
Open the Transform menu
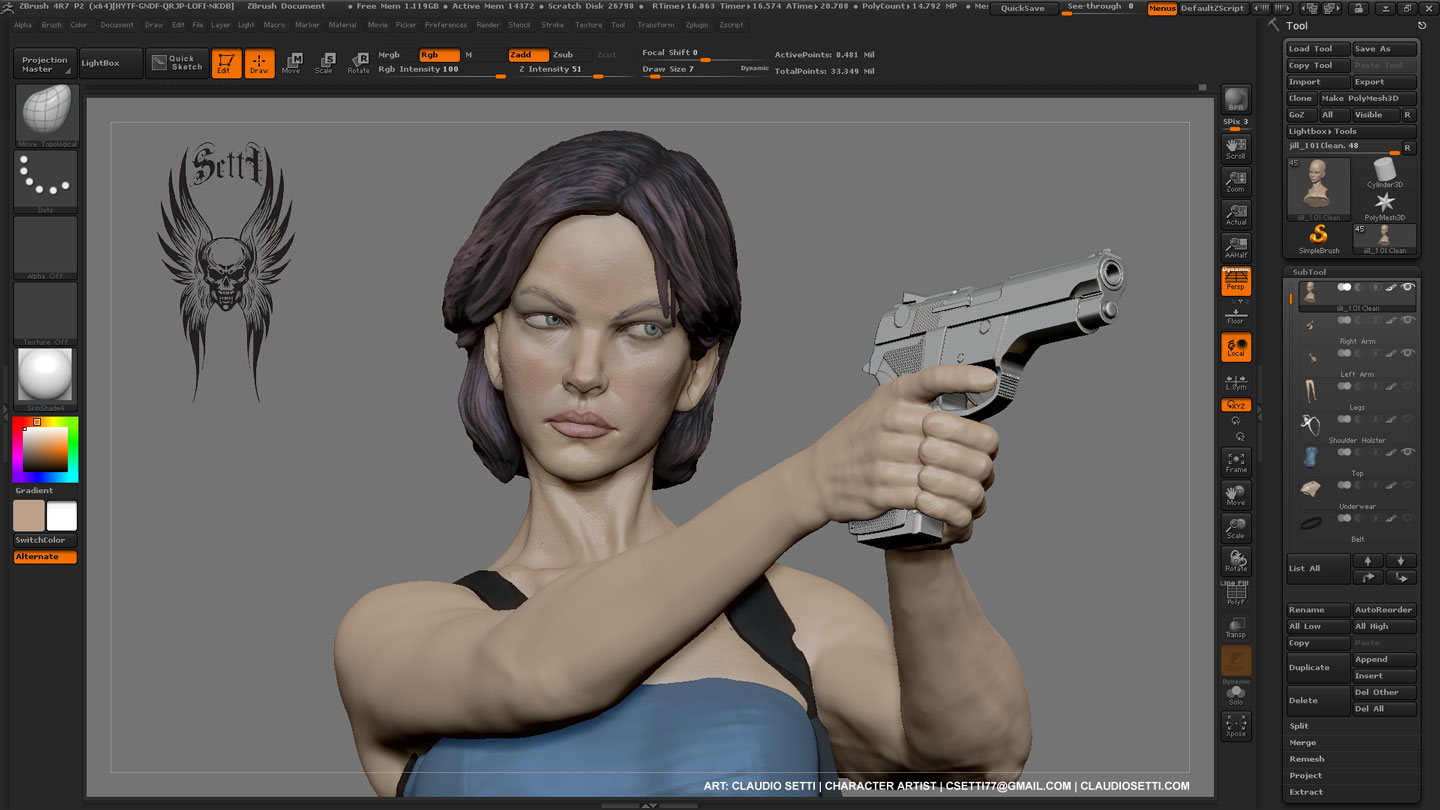[x=655, y=25]
